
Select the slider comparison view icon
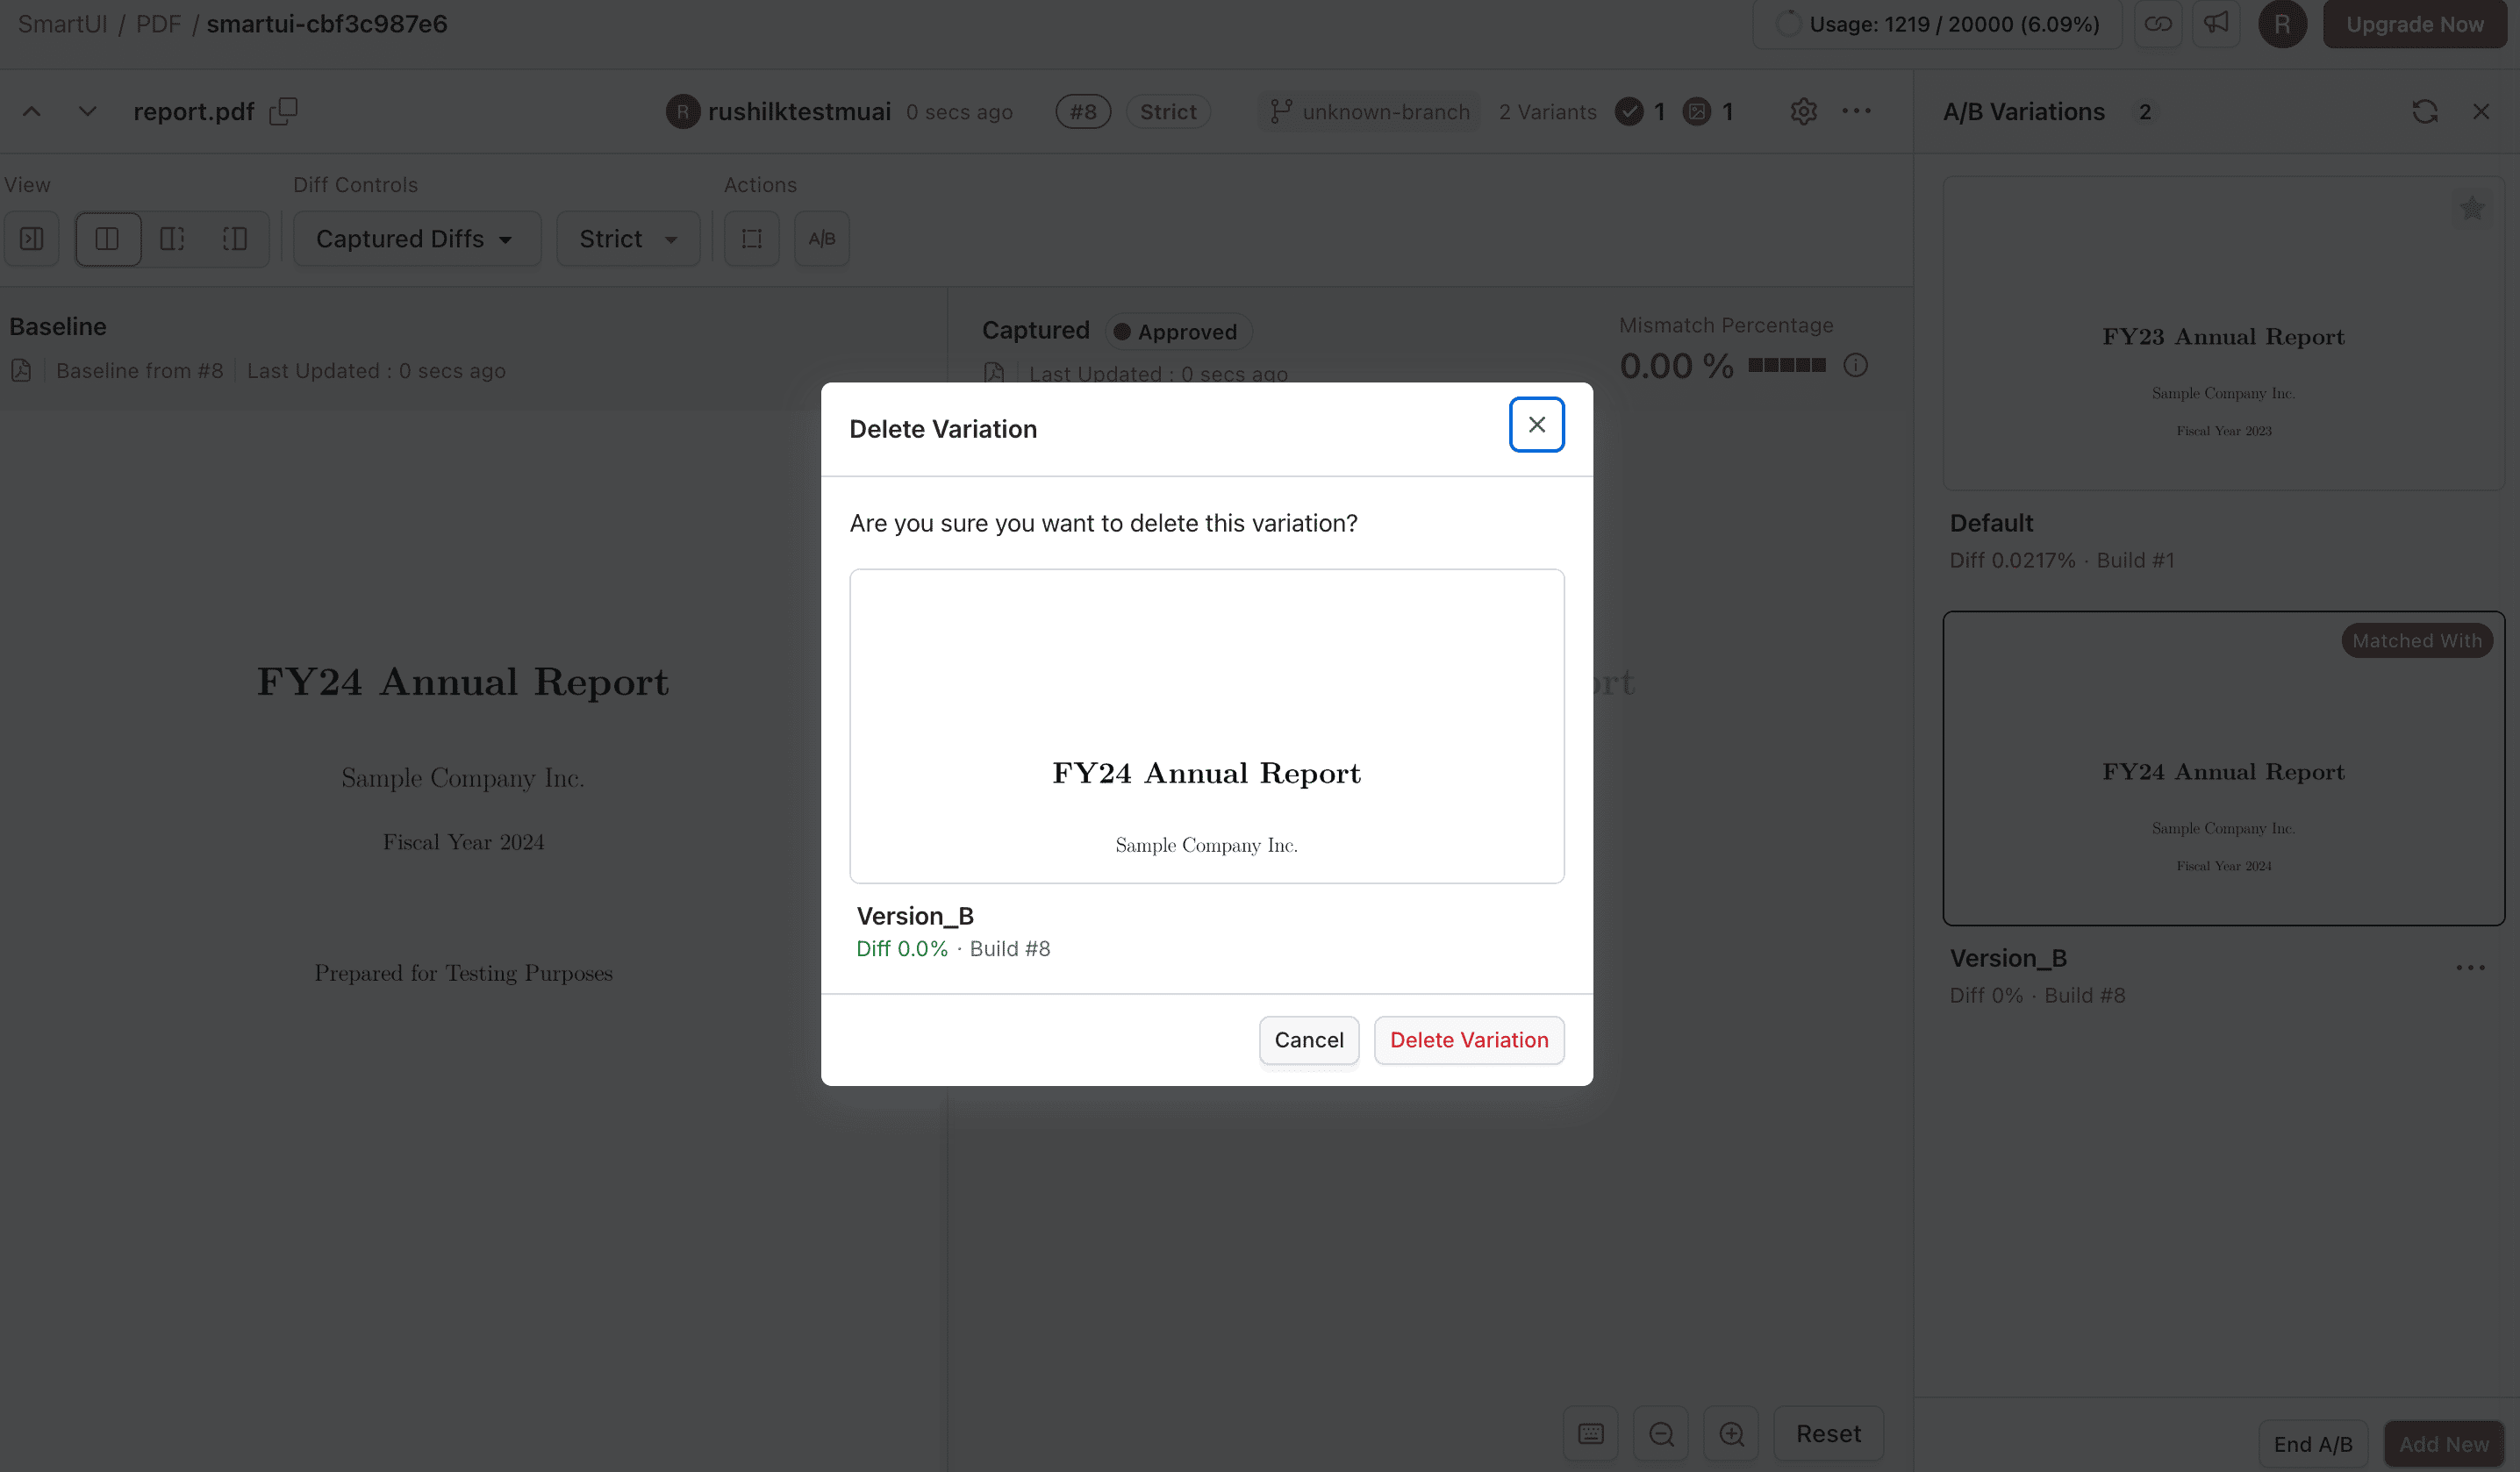(x=172, y=238)
